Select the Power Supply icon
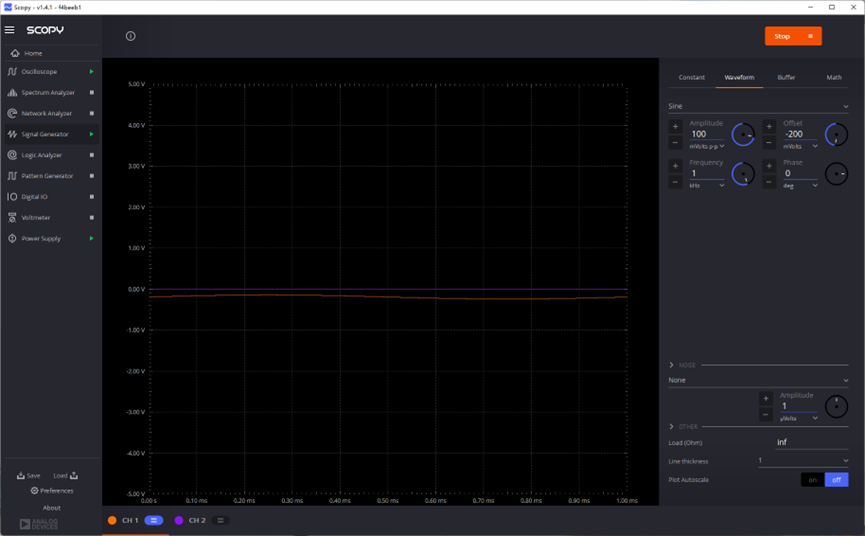This screenshot has height=536, width=865. [x=12, y=238]
